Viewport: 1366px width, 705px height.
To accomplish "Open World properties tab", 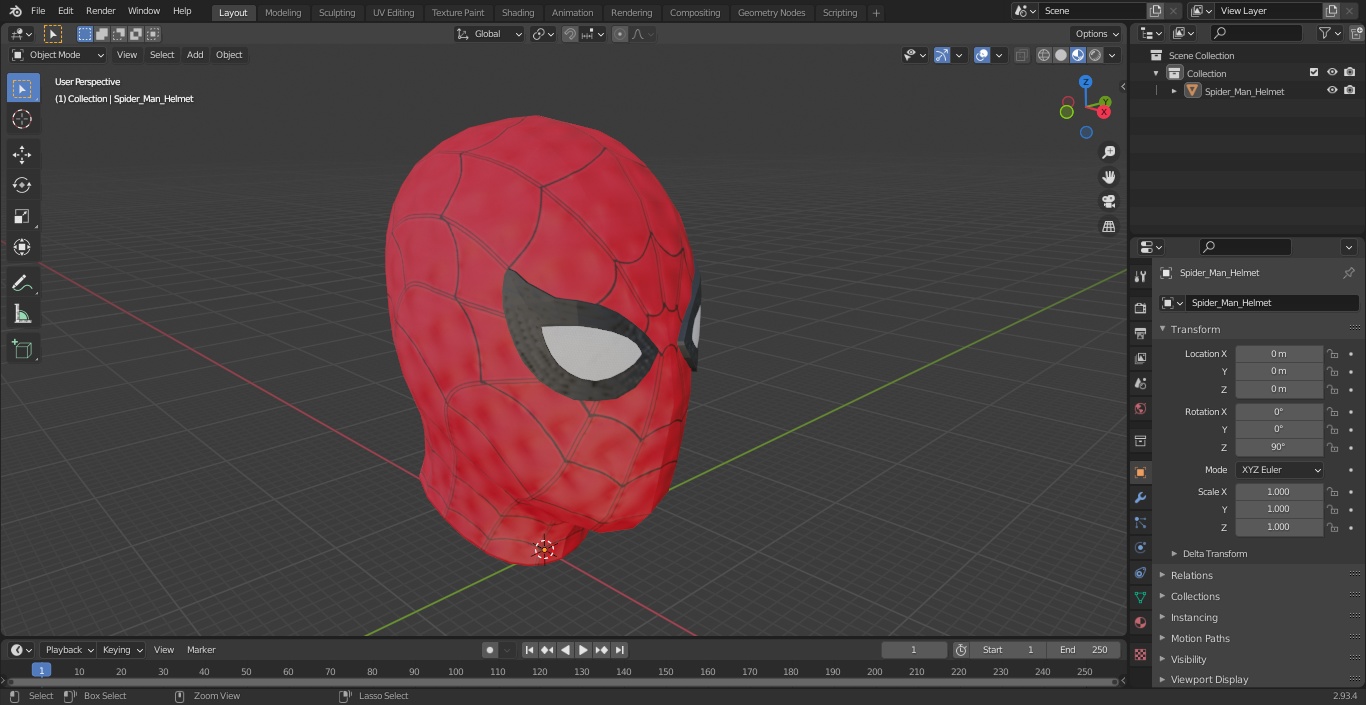I will [1140, 408].
